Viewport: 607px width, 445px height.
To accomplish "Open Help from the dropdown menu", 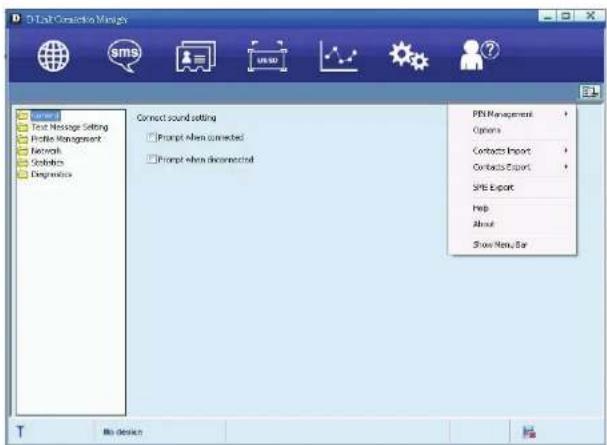I will click(512, 208).
